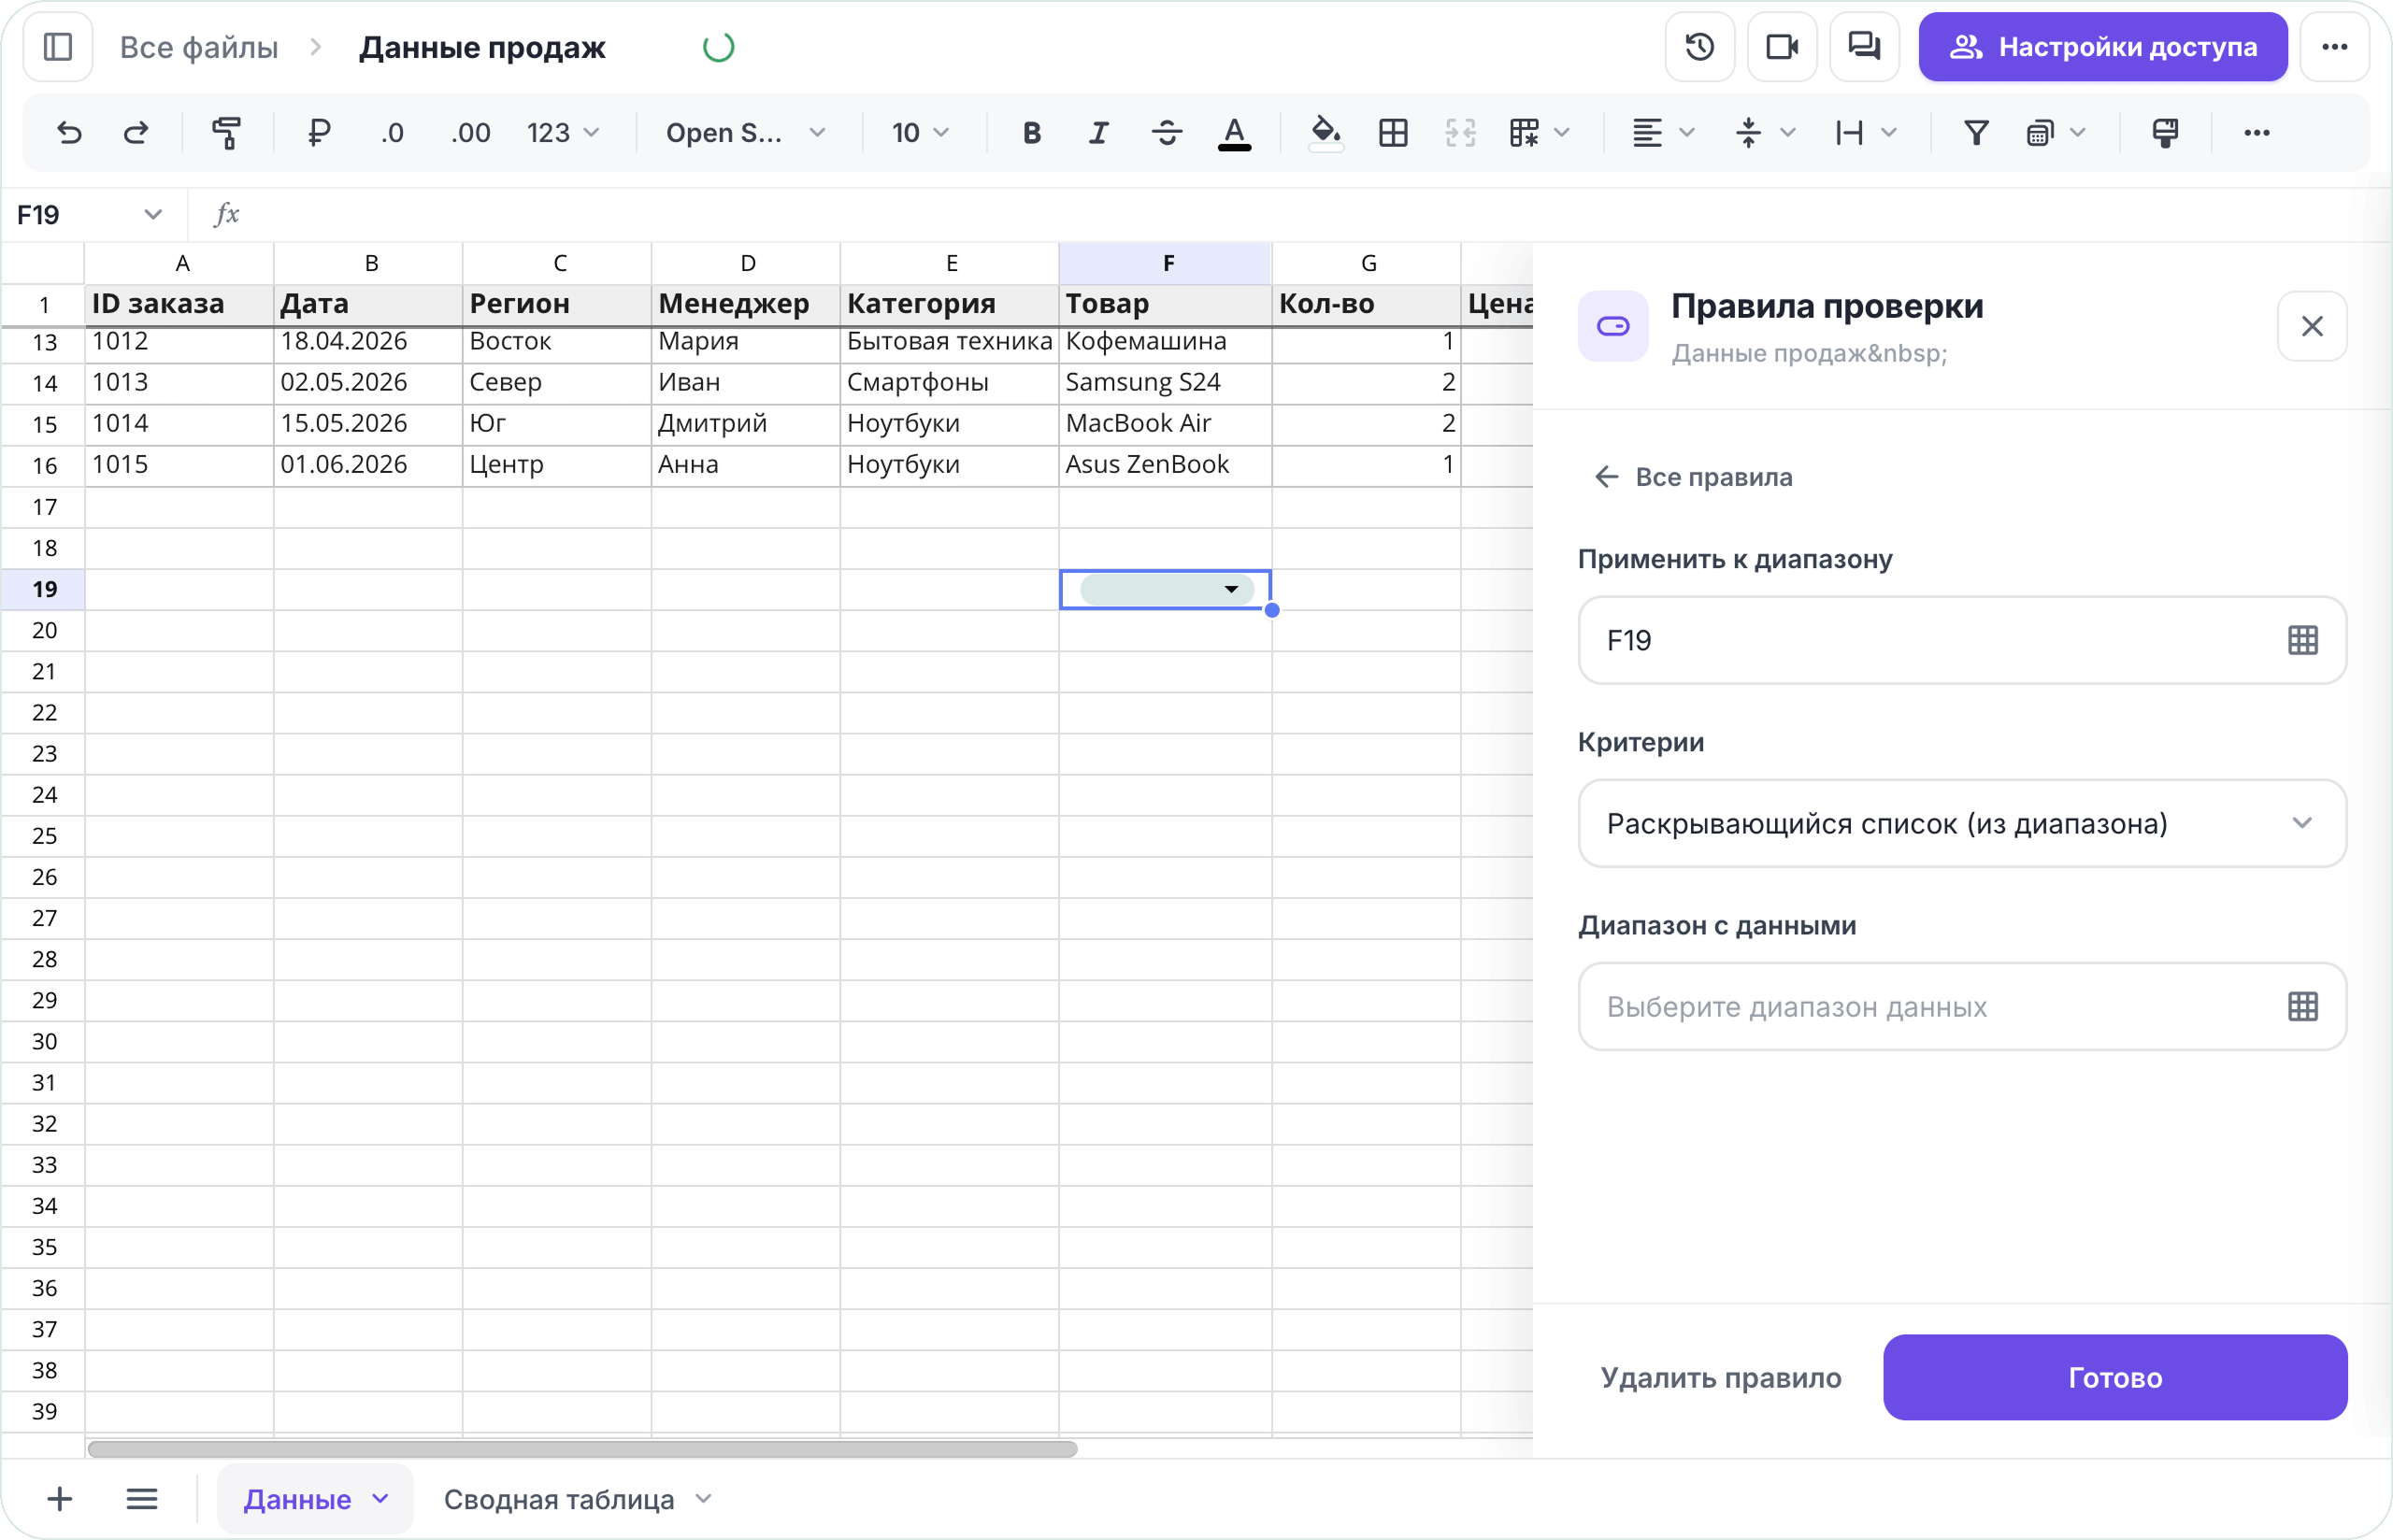2393x1540 pixels.
Task: Open the Сводная таблица tab chevron menu
Action: pos(703,1499)
